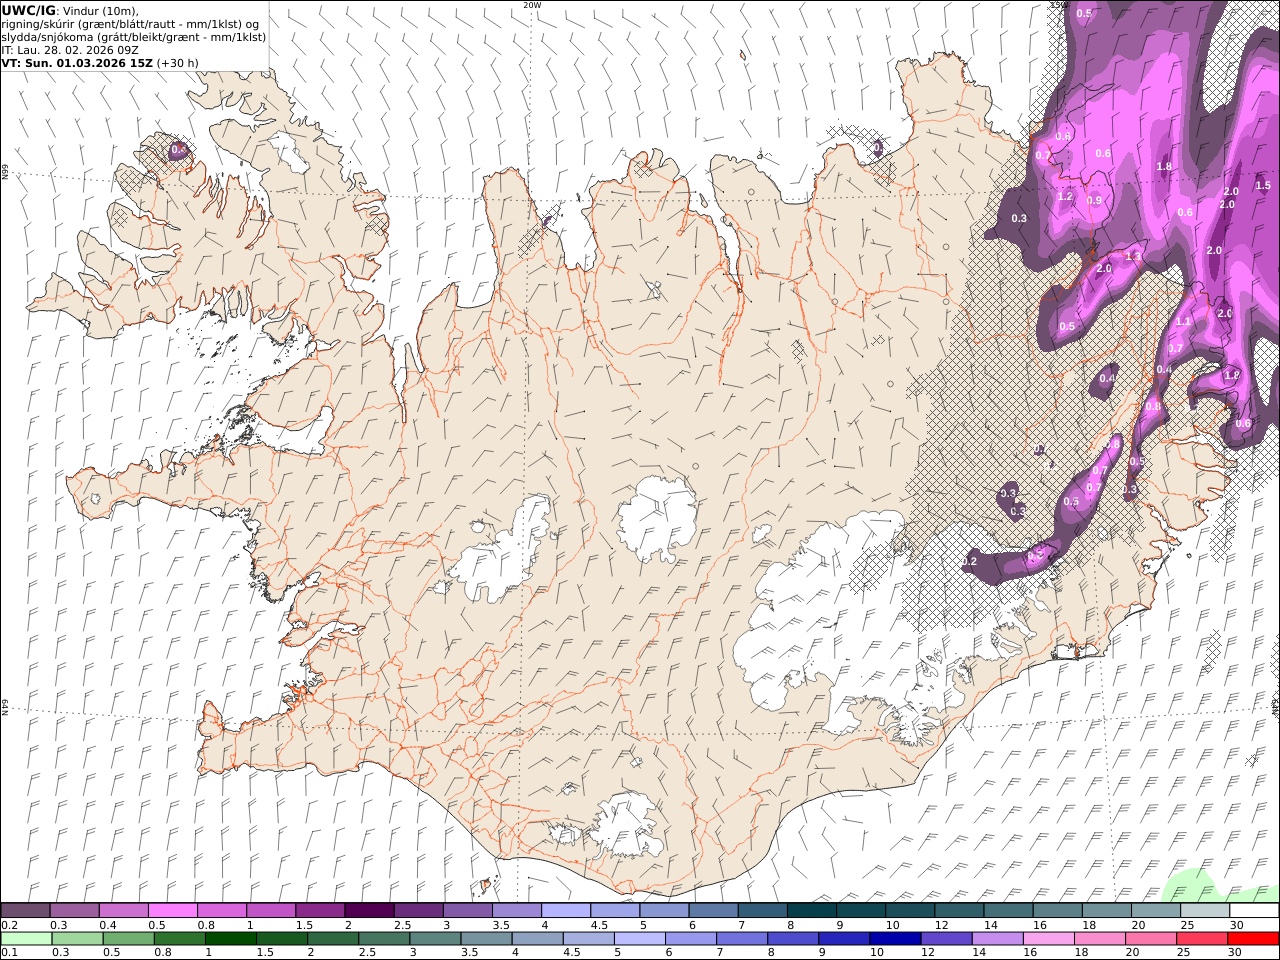Click the '1.1' snowfall value label
The image size is (1280, 960).
(1183, 322)
